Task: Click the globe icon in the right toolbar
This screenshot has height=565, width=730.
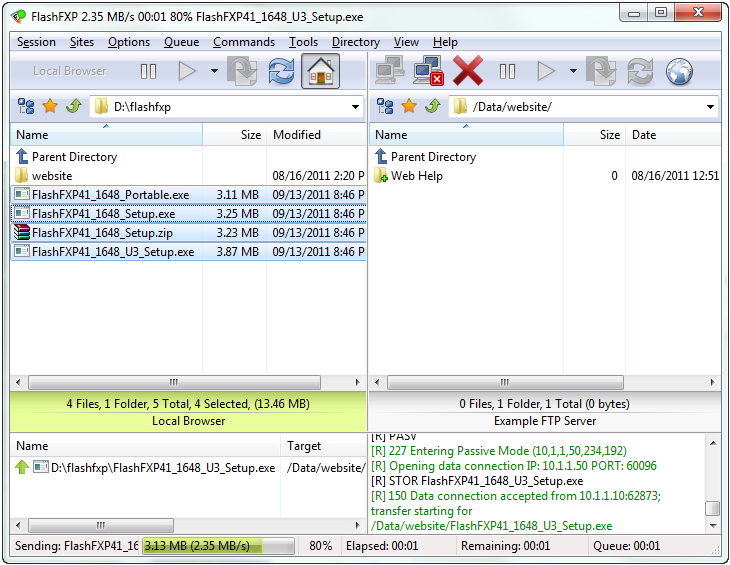Action: click(x=679, y=71)
